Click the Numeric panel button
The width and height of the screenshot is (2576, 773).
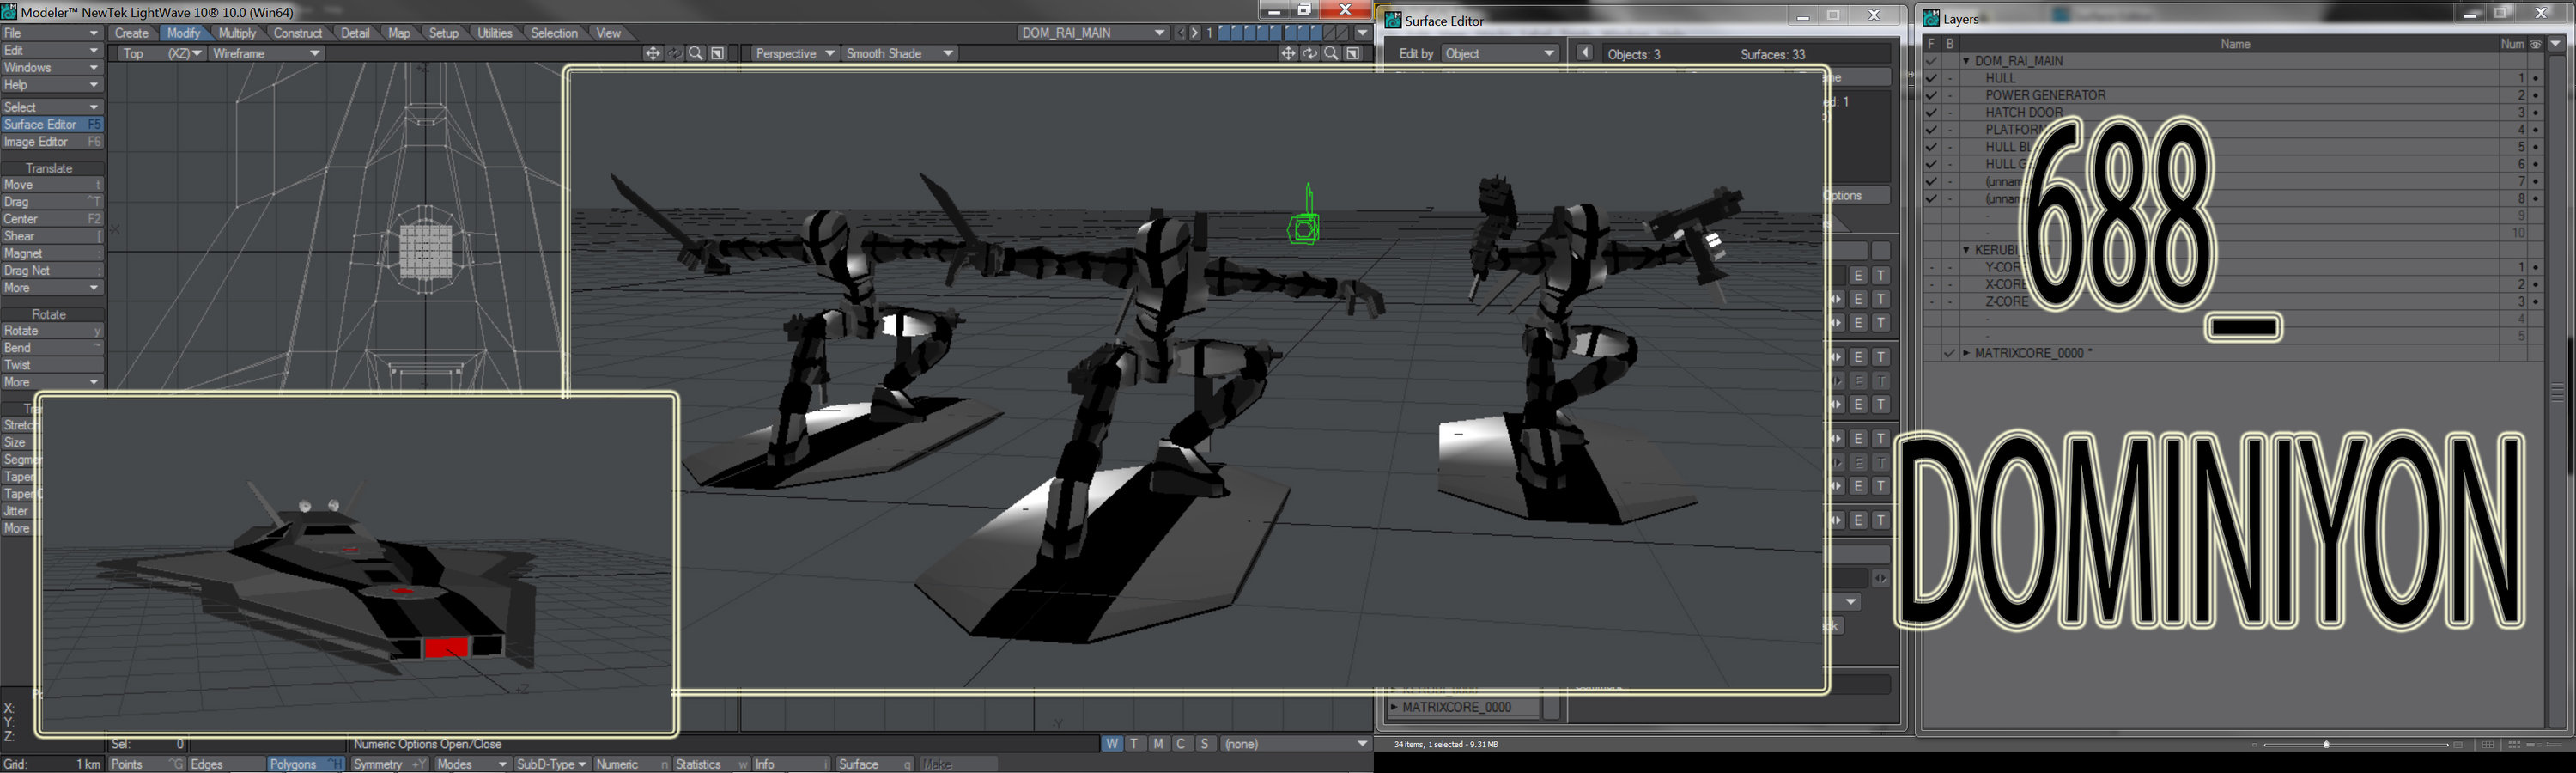632,764
